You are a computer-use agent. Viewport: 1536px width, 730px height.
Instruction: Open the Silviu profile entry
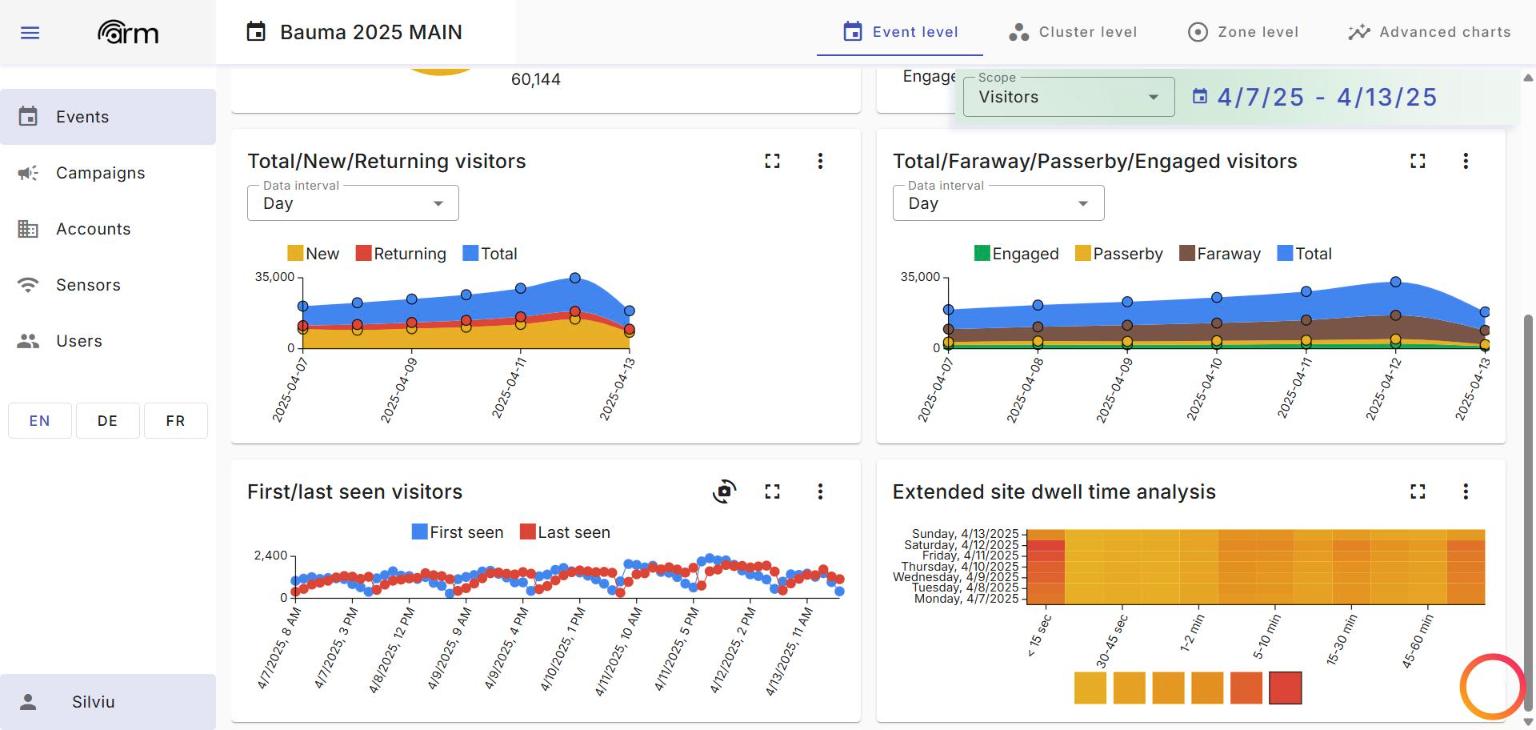coord(108,702)
